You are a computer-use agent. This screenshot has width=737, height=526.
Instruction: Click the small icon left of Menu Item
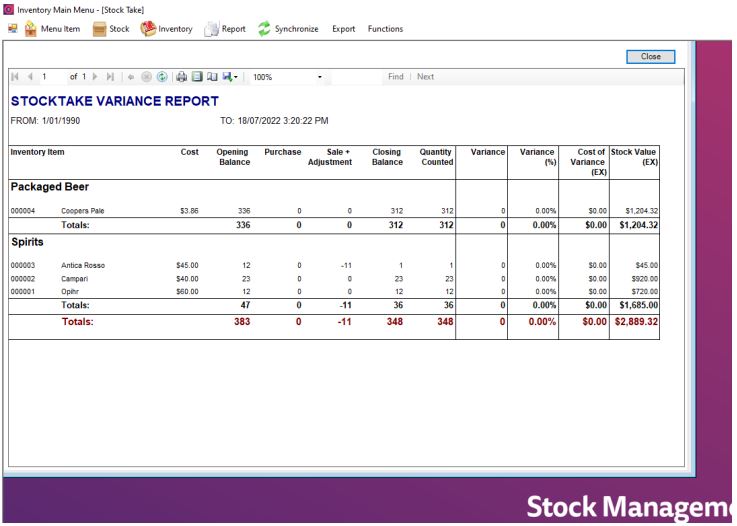pyautogui.click(x=10, y=29)
